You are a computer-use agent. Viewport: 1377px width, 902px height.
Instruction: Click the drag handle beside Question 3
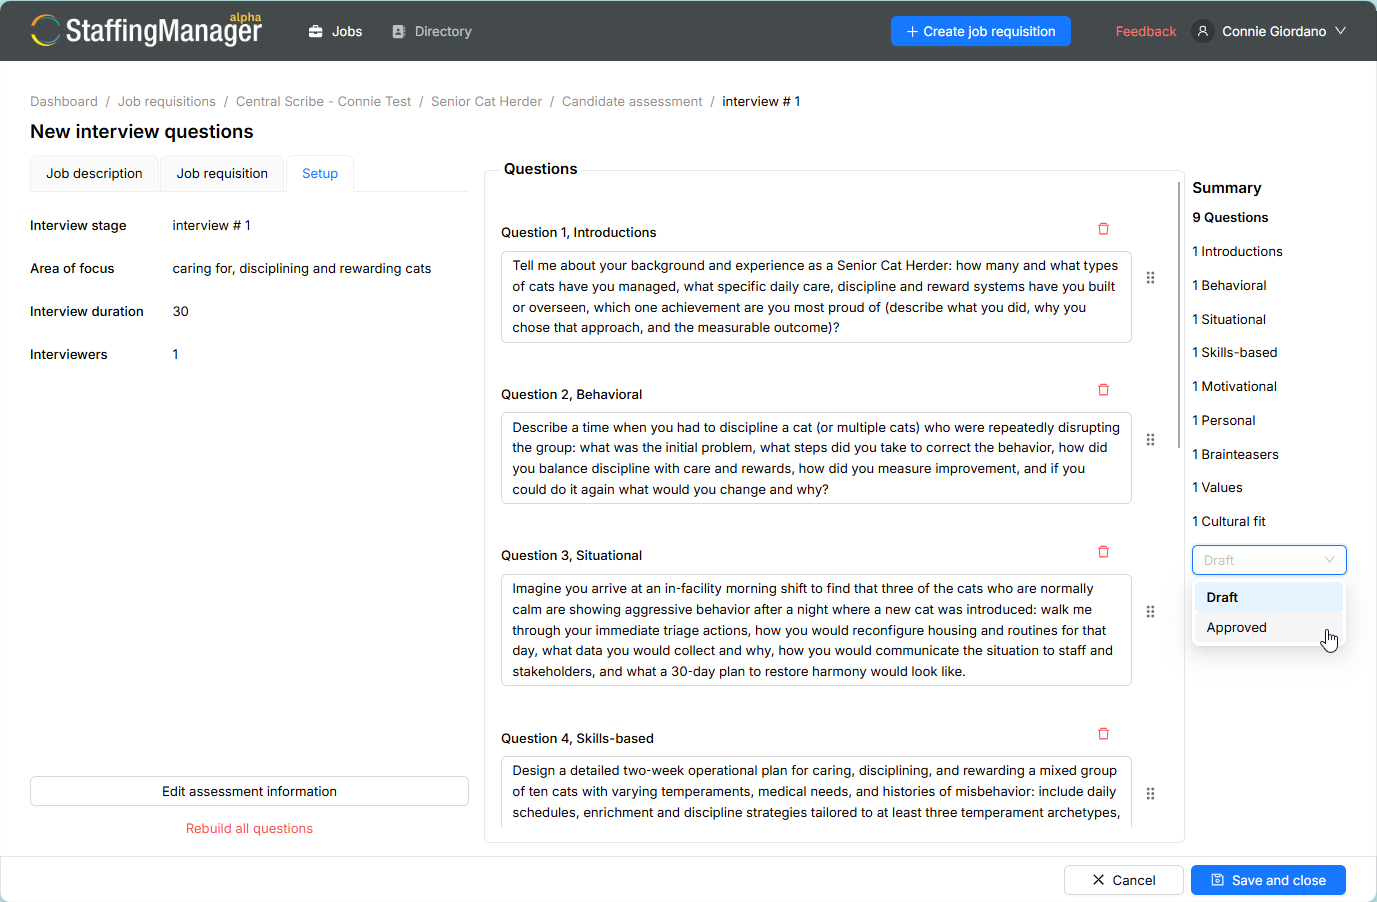(x=1150, y=612)
